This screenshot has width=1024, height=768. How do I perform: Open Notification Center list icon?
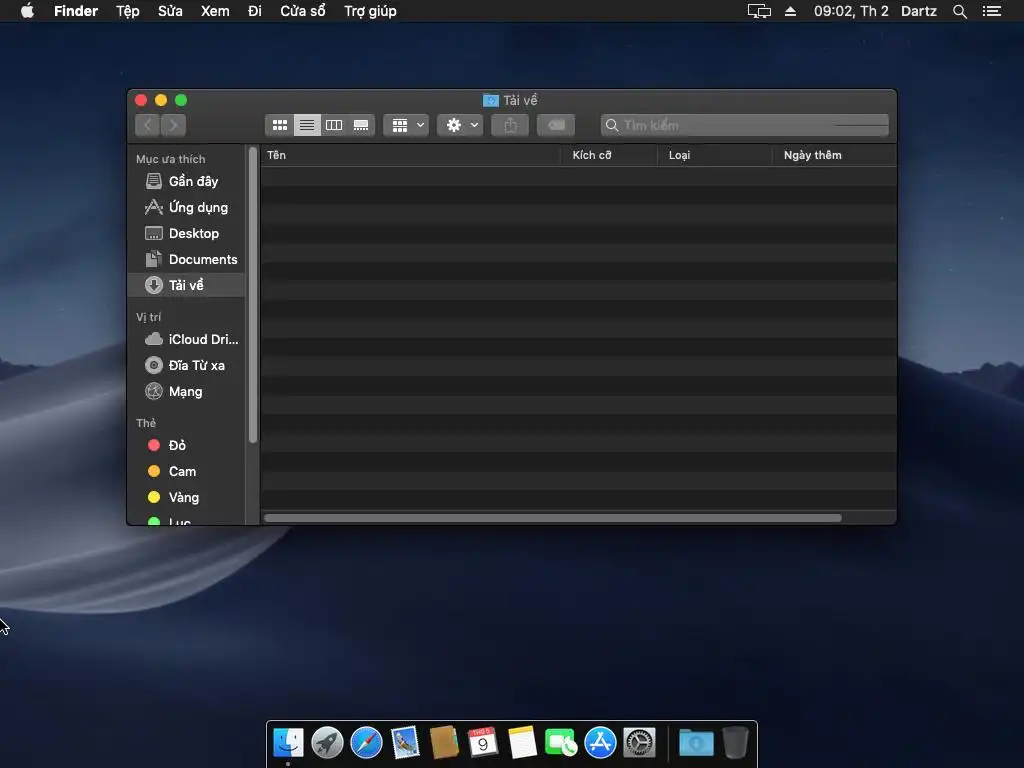pos(992,11)
